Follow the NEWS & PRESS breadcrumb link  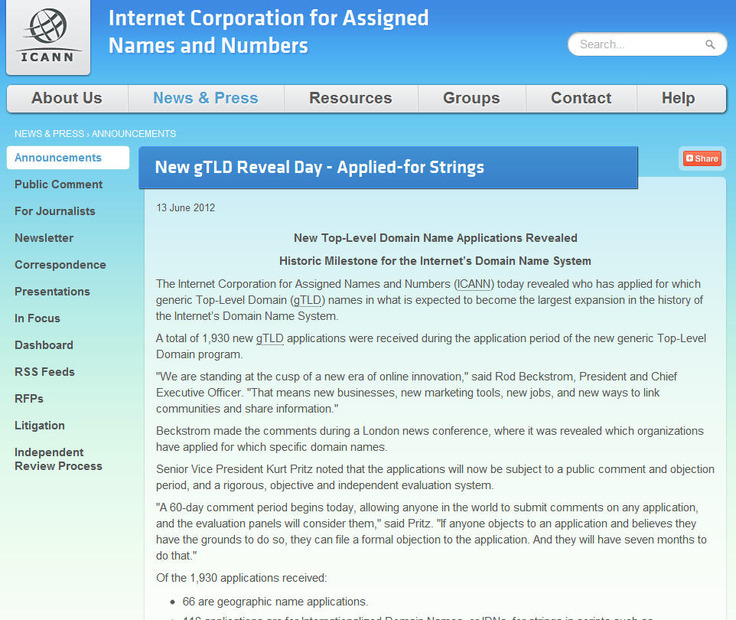(49, 134)
